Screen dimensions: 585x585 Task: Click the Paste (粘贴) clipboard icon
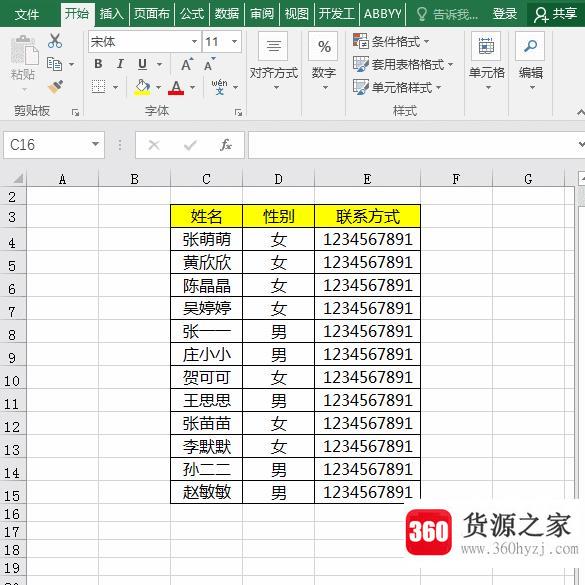click(x=24, y=50)
